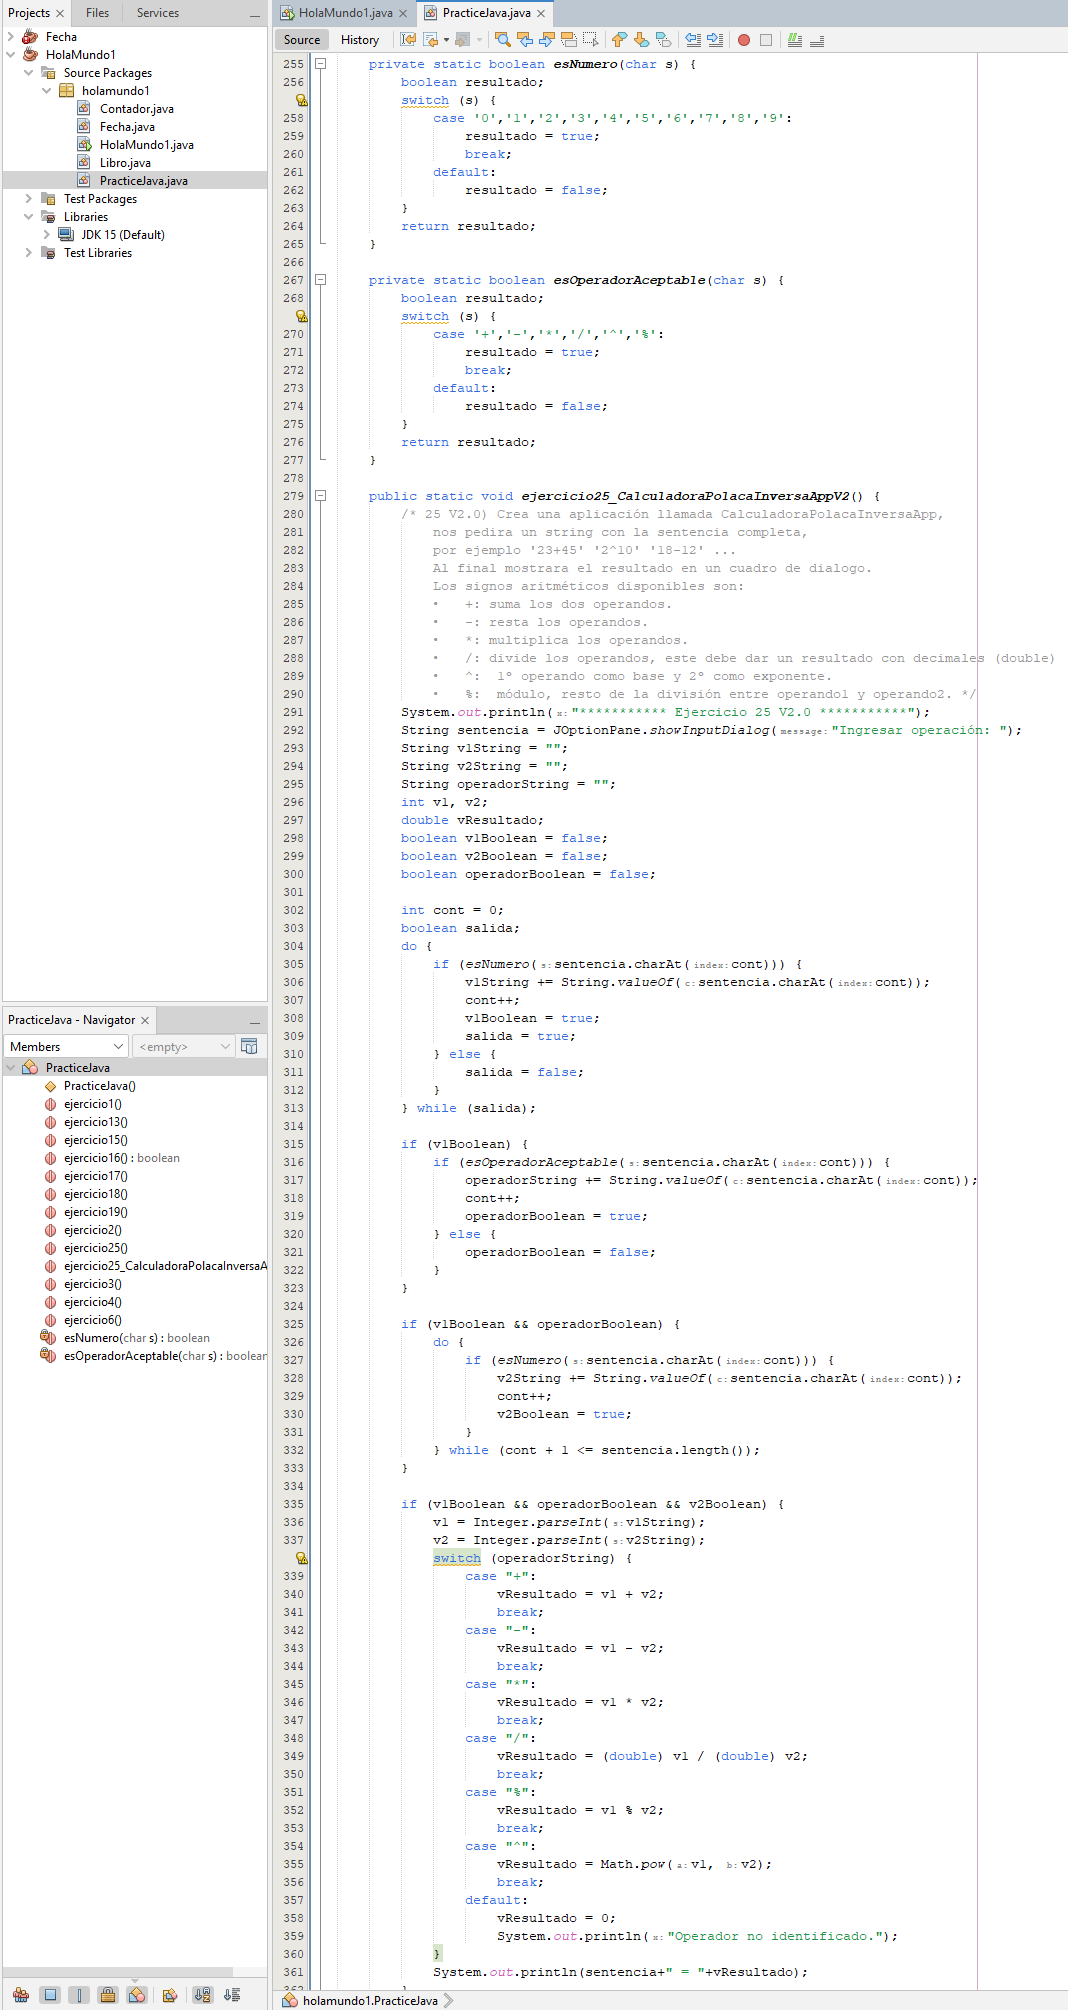Open the Javadoc window icon in Navigator
Image resolution: width=1068 pixels, height=2010 pixels.
pyautogui.click(x=249, y=1046)
